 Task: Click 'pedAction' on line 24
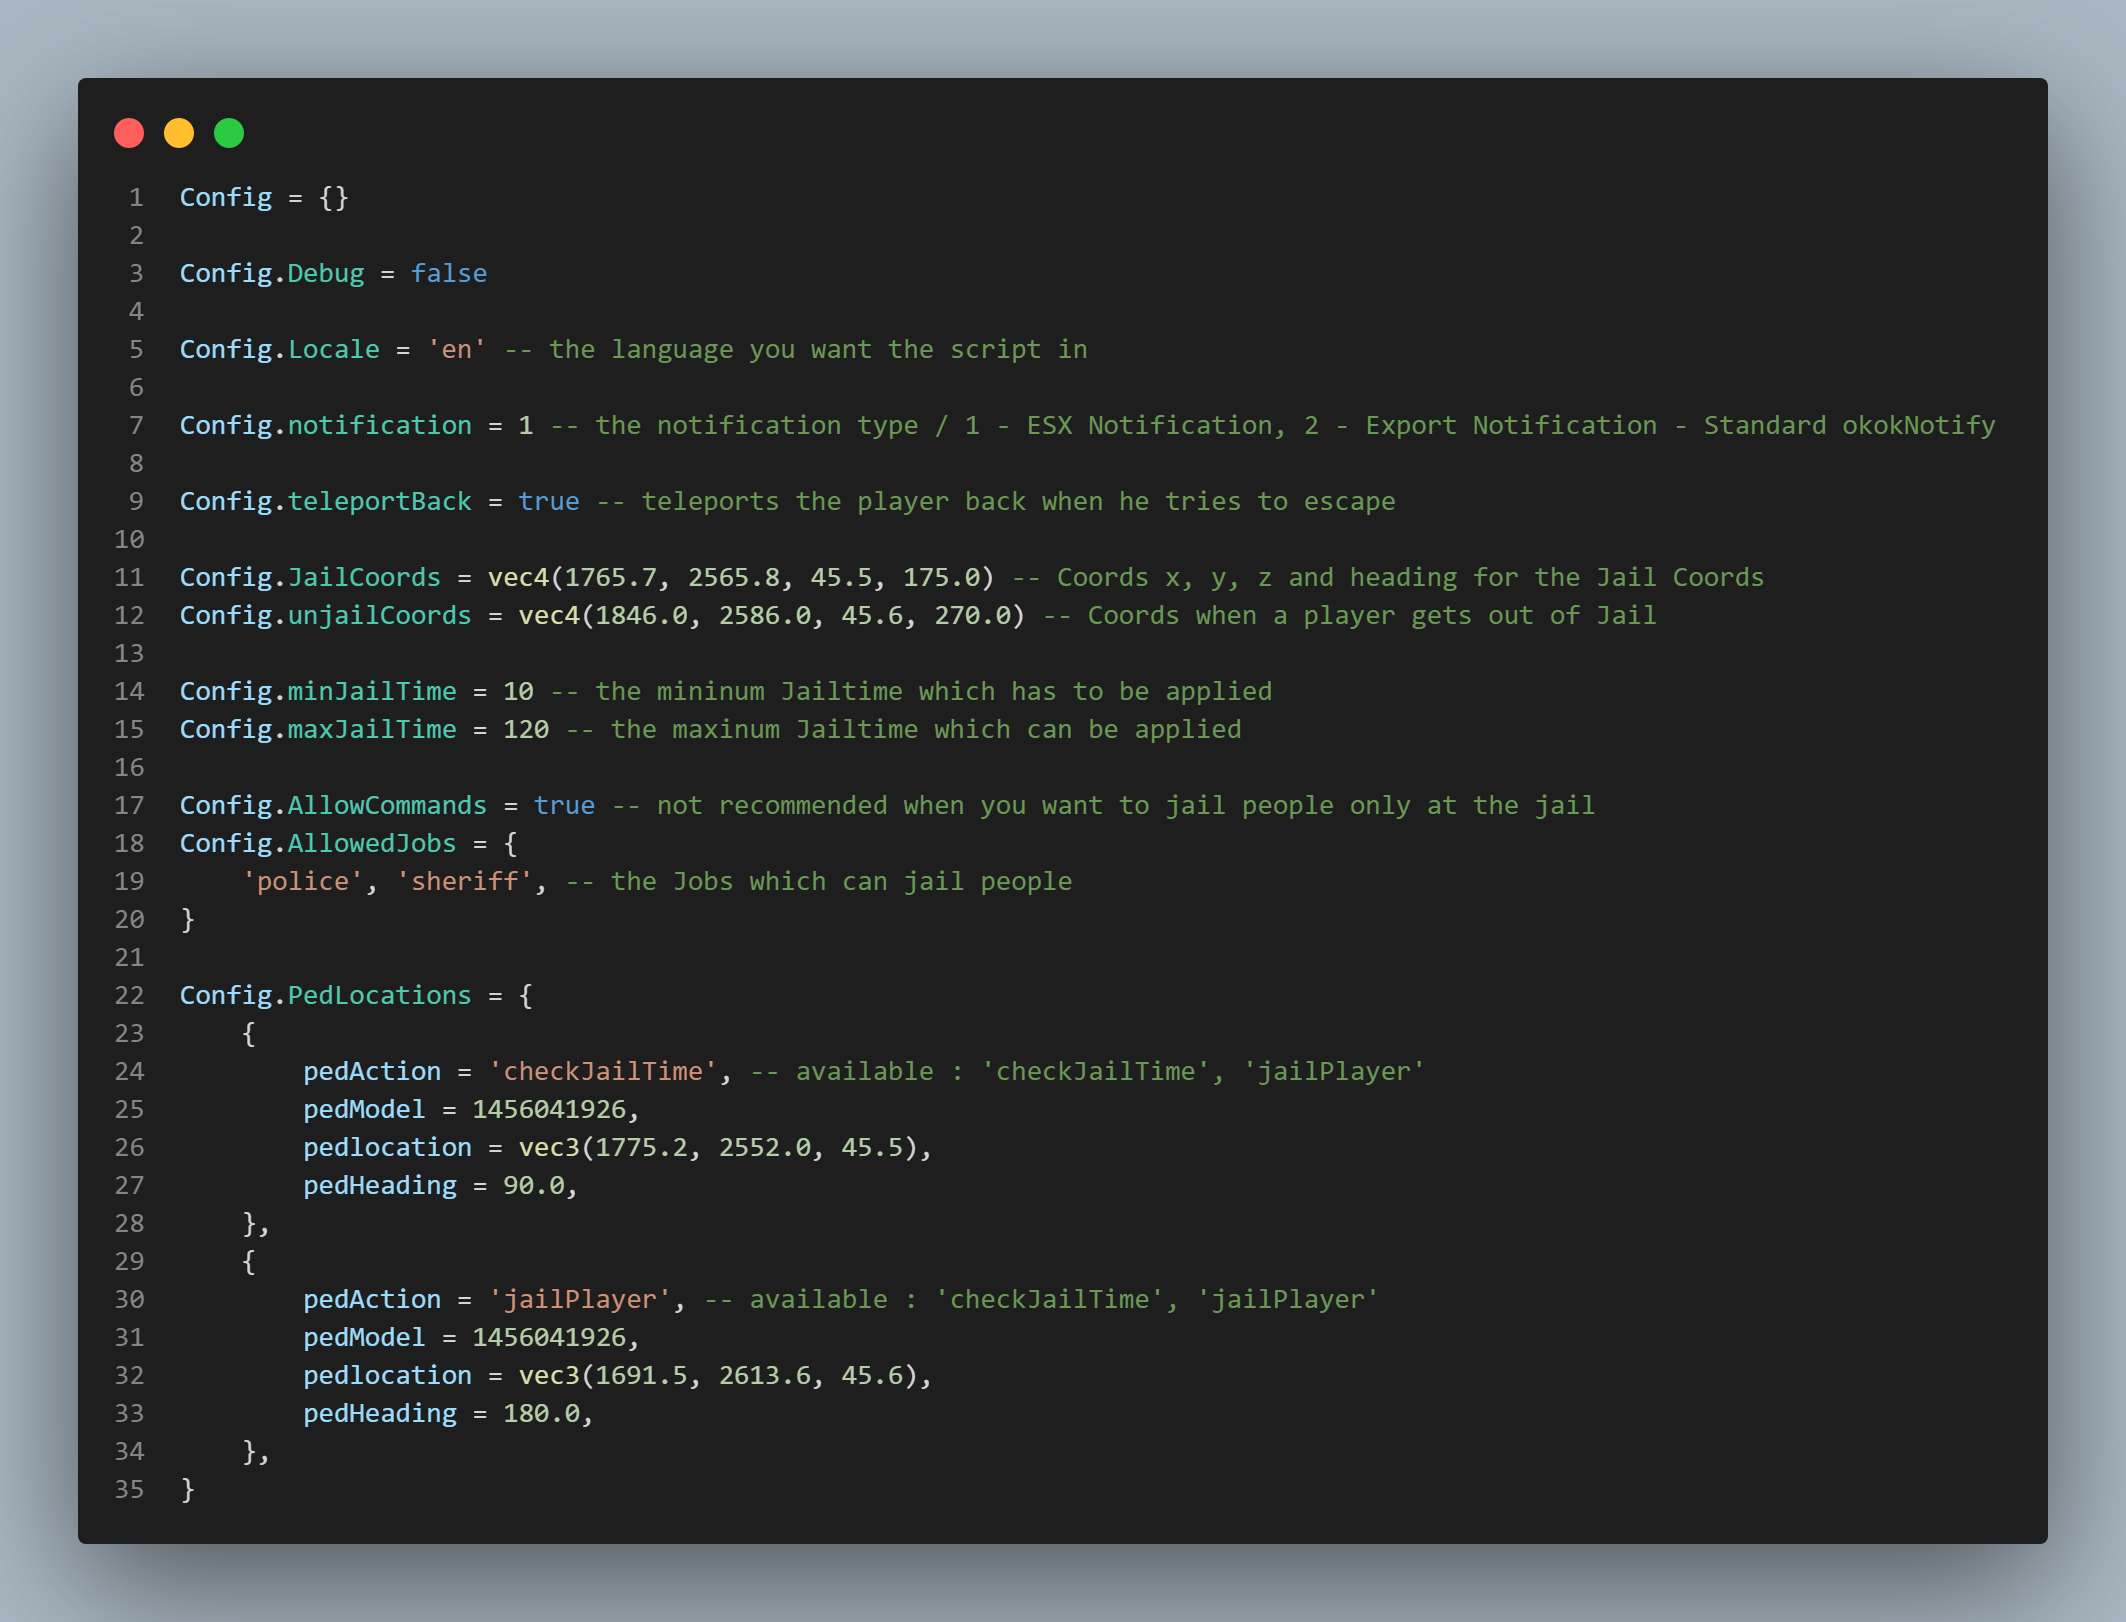point(372,1072)
